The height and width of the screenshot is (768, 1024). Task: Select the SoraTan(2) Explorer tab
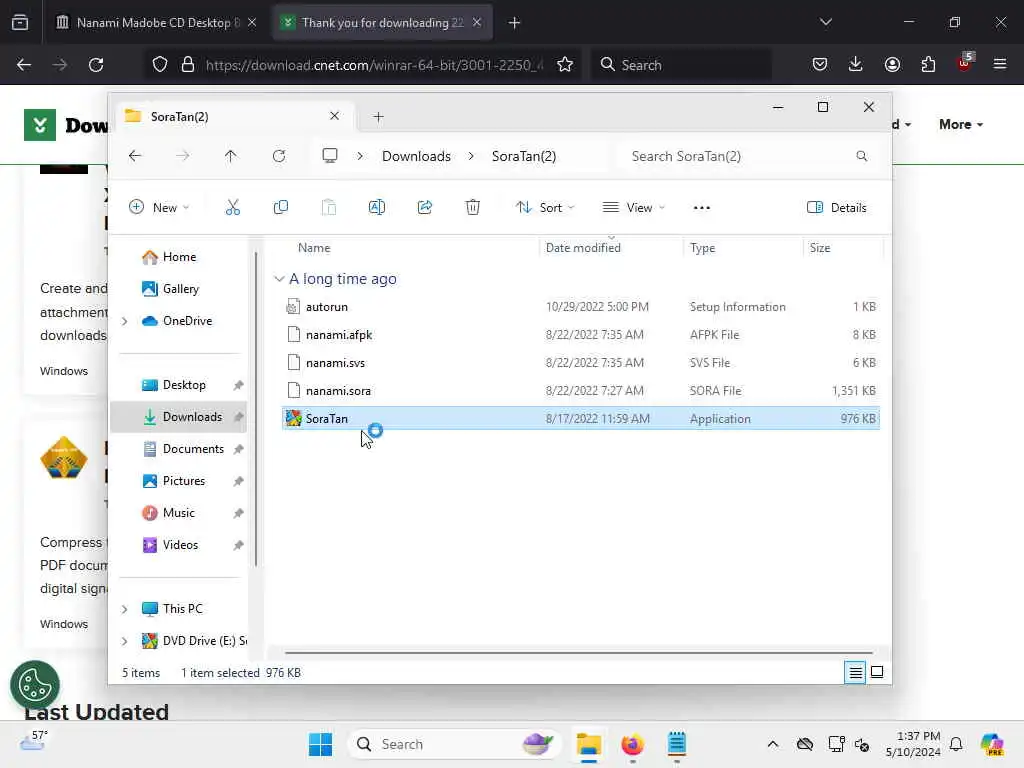click(233, 117)
